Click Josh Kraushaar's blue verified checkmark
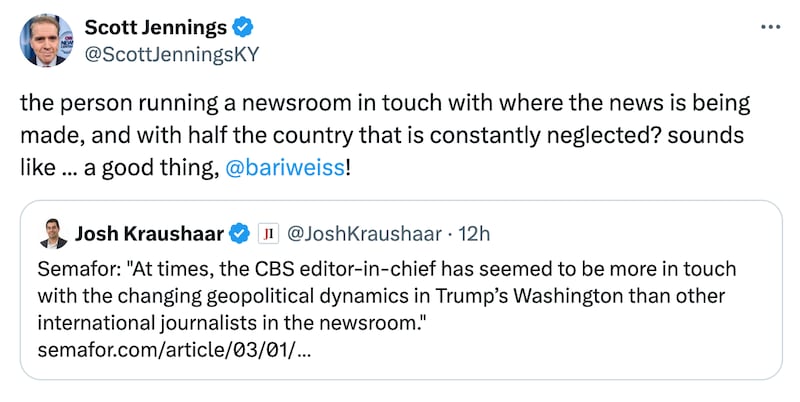Screen dimensions: 800x402 (240, 234)
